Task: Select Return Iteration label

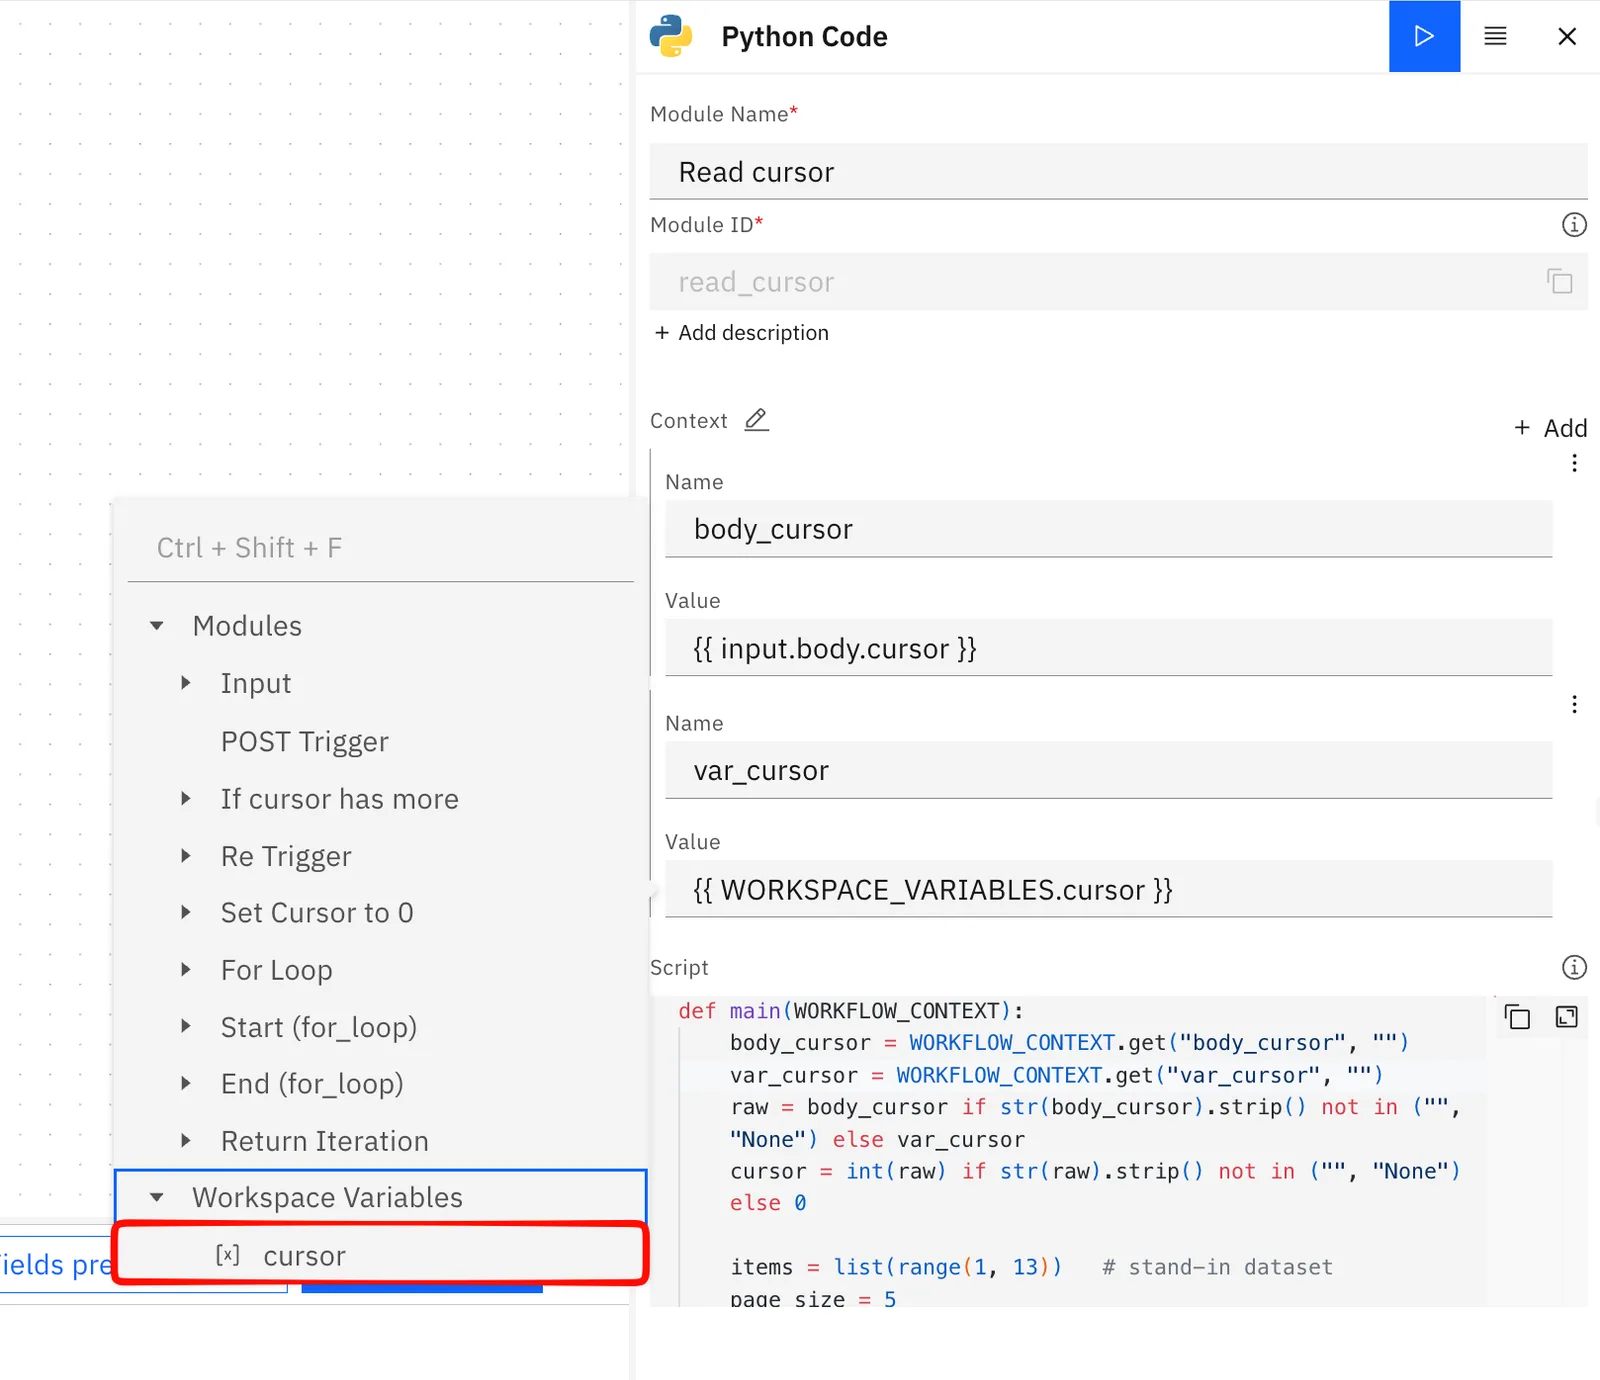Action: point(324,1141)
